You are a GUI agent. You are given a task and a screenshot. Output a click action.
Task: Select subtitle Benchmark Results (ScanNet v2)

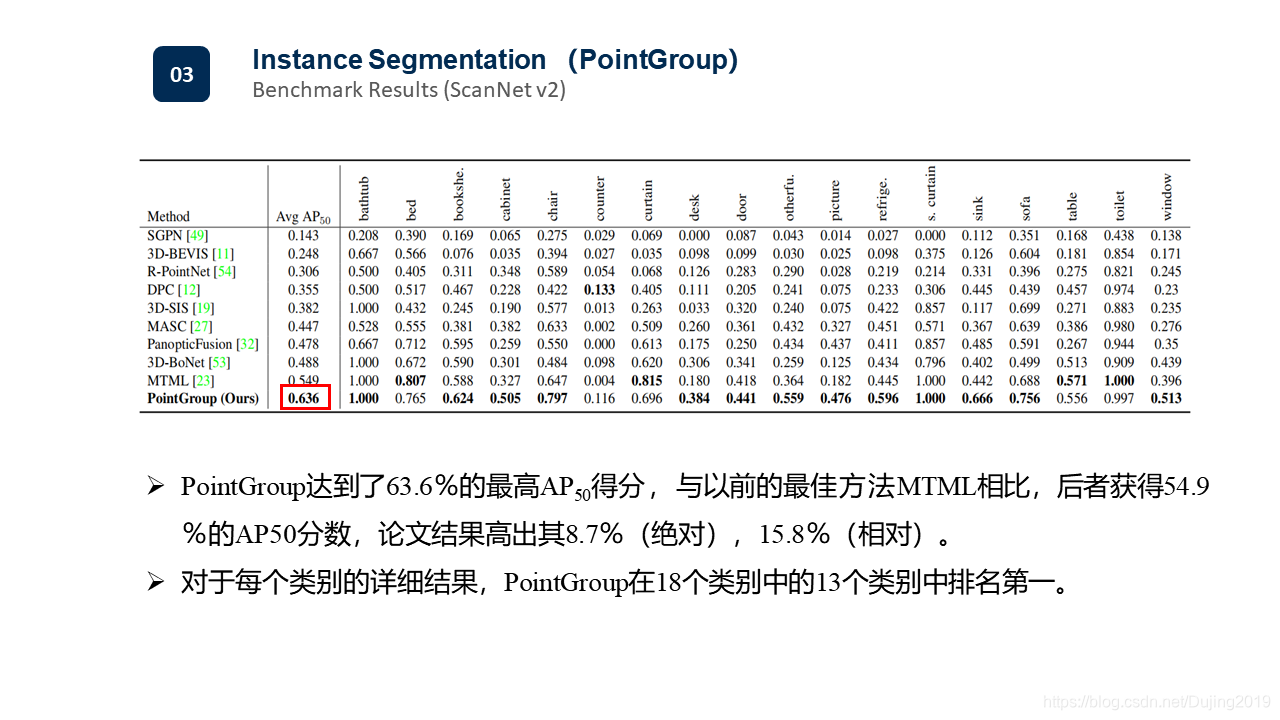point(409,90)
